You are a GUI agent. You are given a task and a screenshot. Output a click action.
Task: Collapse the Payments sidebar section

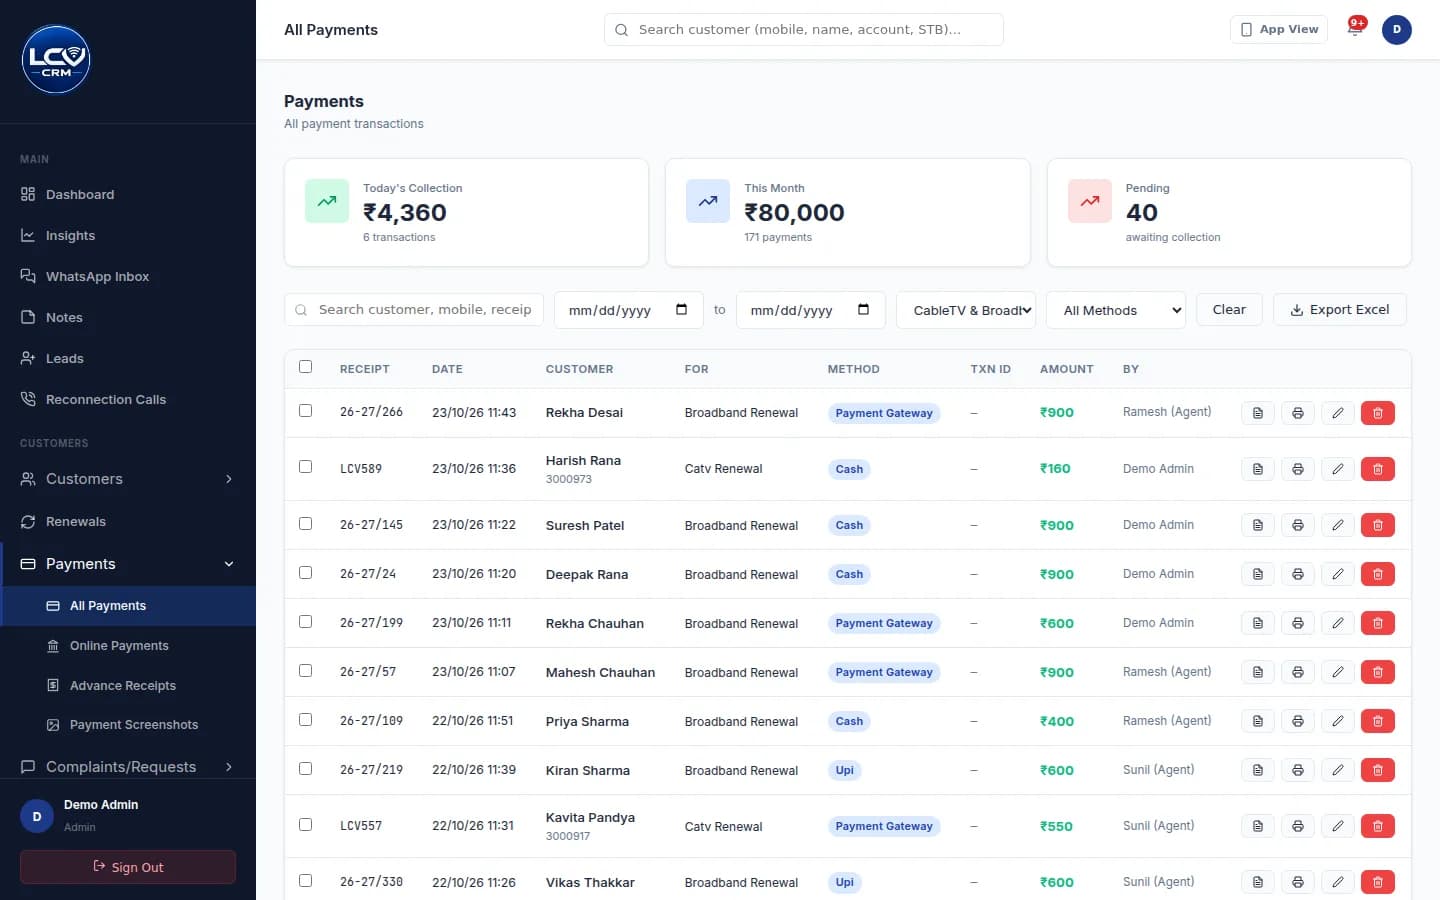[128, 564]
